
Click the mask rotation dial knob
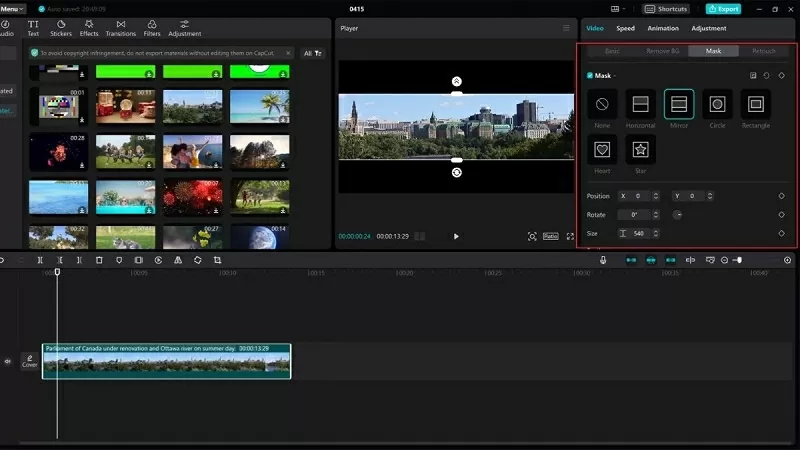677,215
